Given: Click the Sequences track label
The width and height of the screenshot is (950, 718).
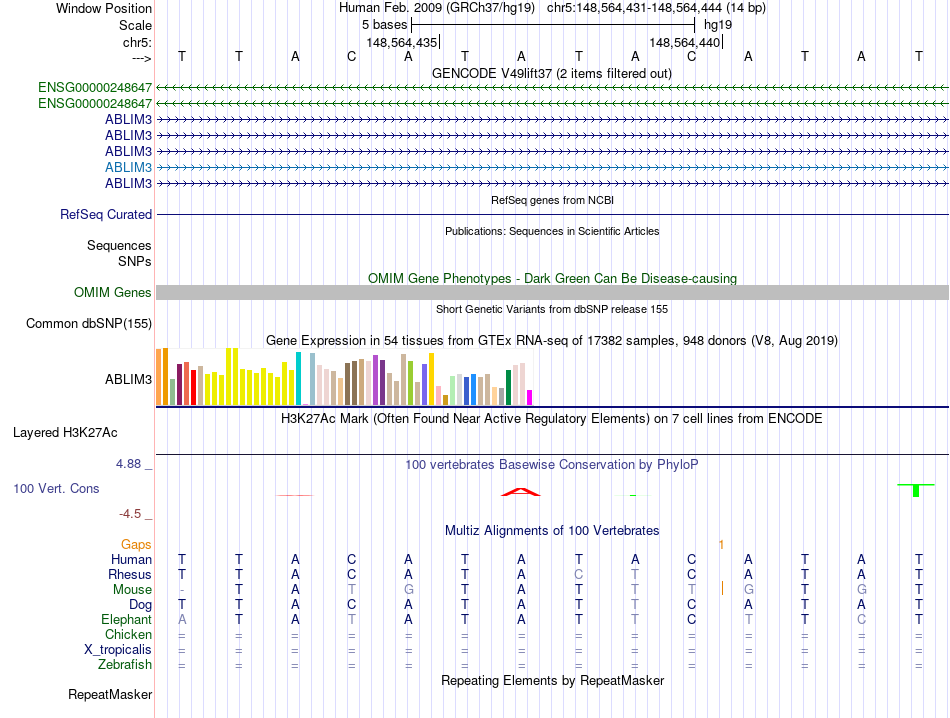Looking at the screenshot, I should point(119,245).
